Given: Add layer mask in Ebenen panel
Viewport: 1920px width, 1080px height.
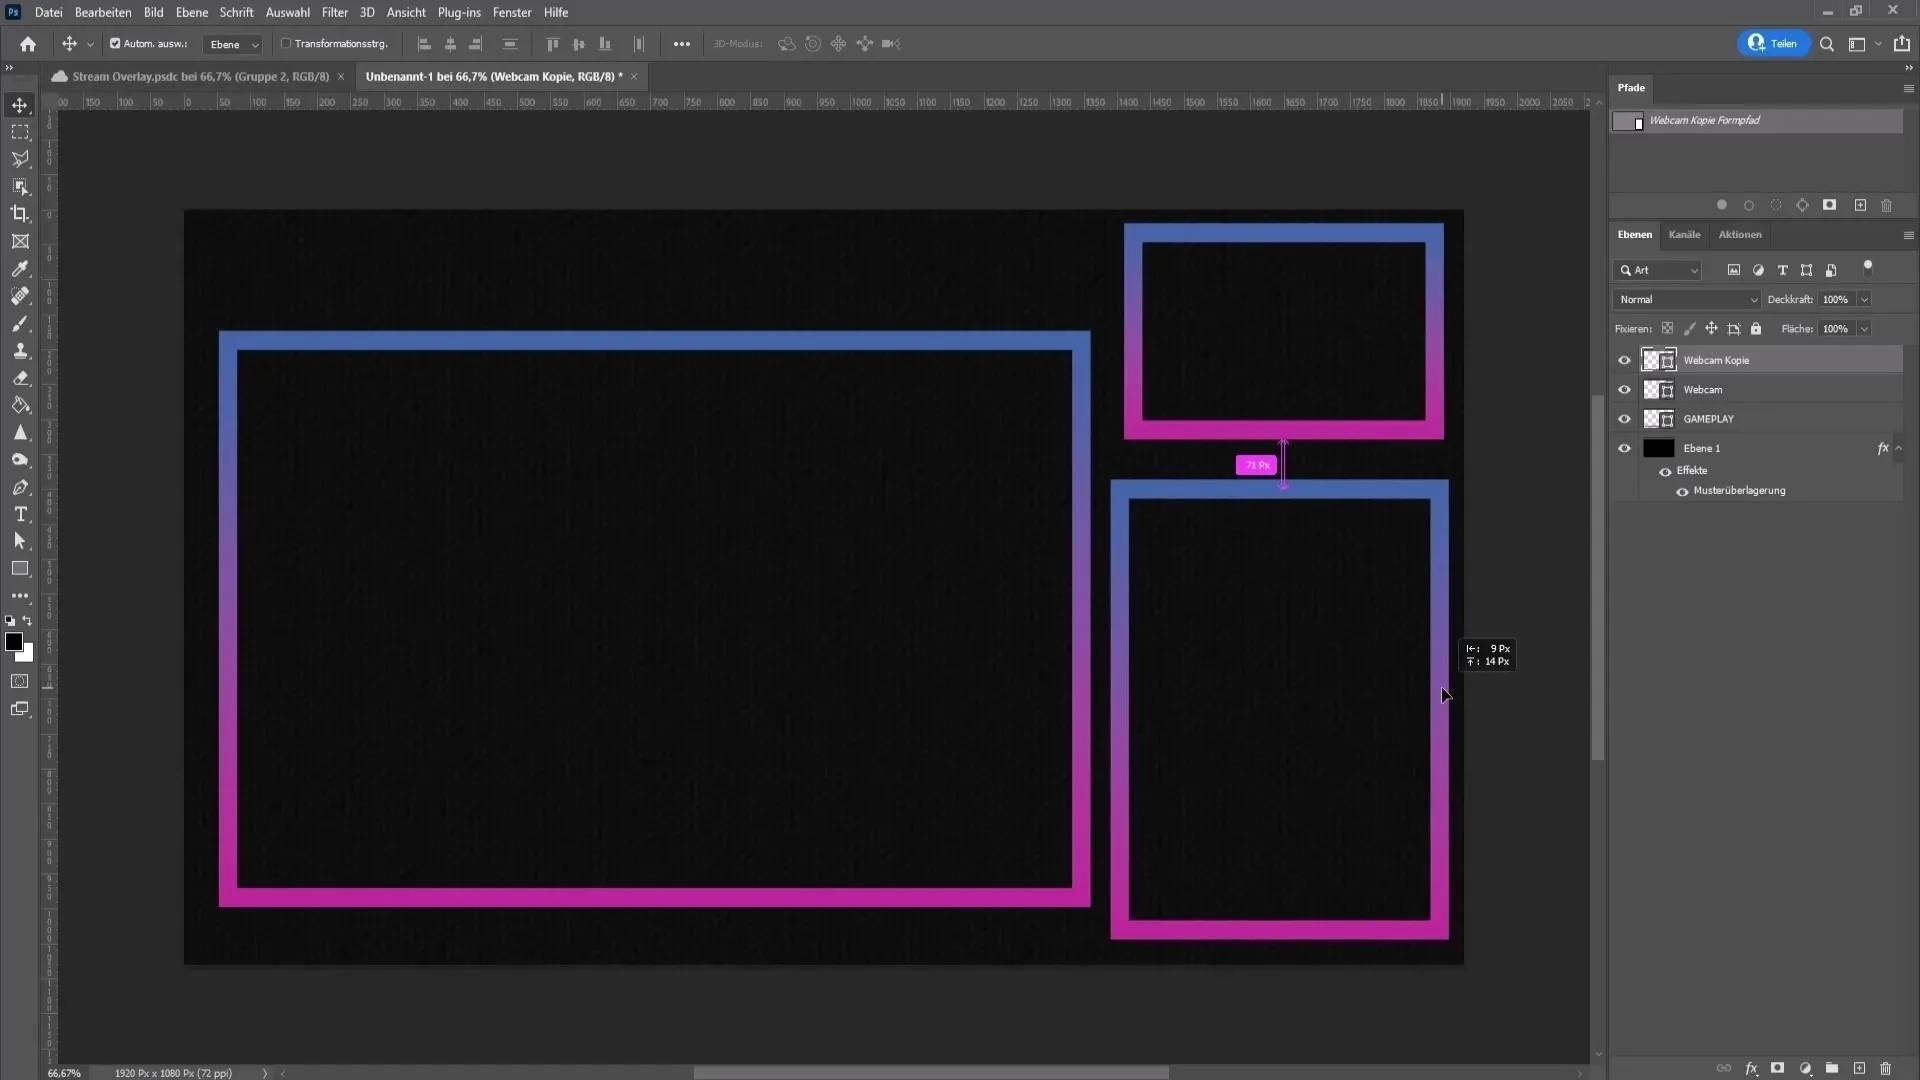Looking at the screenshot, I should [x=1778, y=1068].
